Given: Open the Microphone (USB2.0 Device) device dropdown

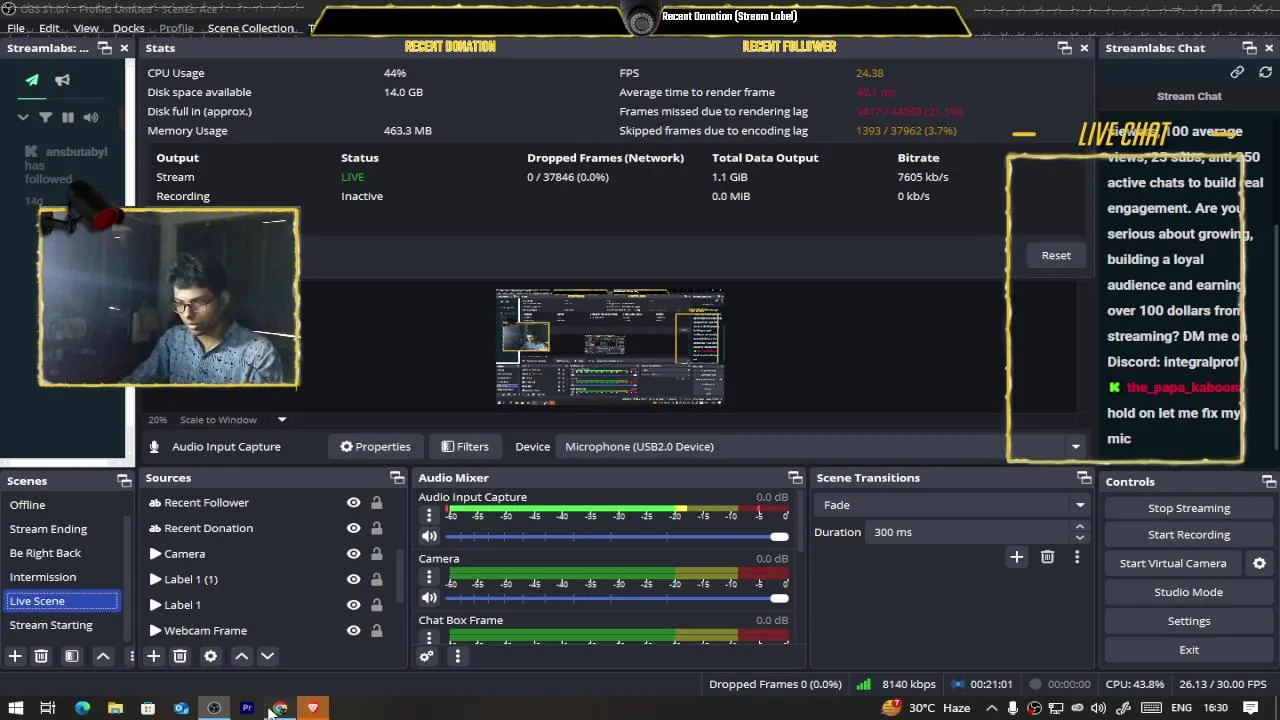Looking at the screenshot, I should click(x=823, y=447).
